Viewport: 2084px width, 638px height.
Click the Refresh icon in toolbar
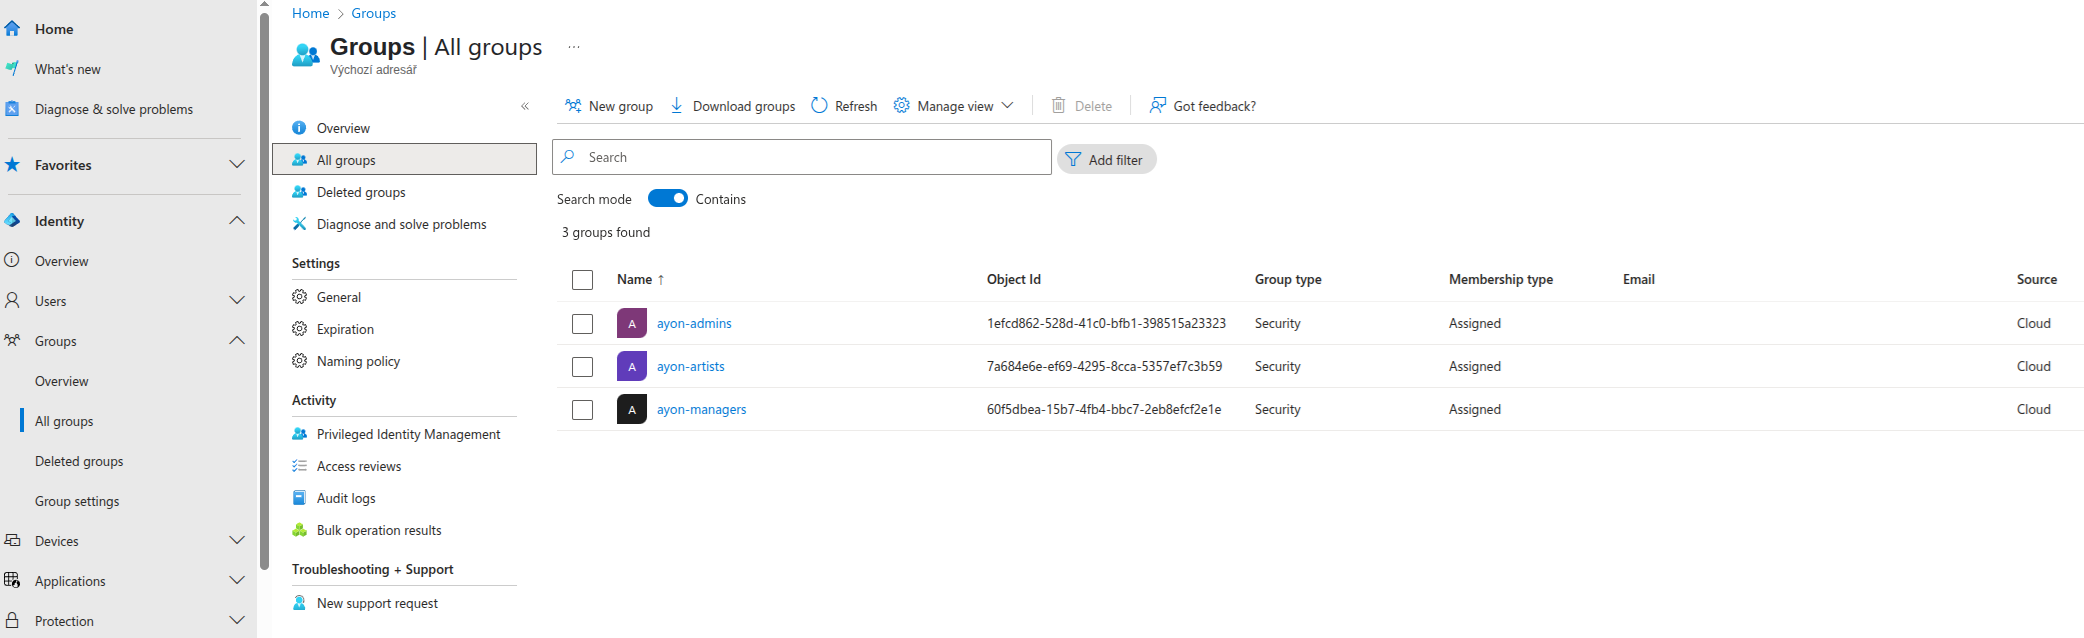coord(819,106)
